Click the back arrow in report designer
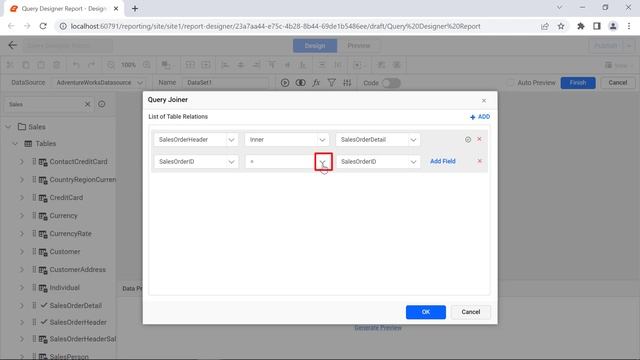This screenshot has height=360, width=640. click(12, 45)
